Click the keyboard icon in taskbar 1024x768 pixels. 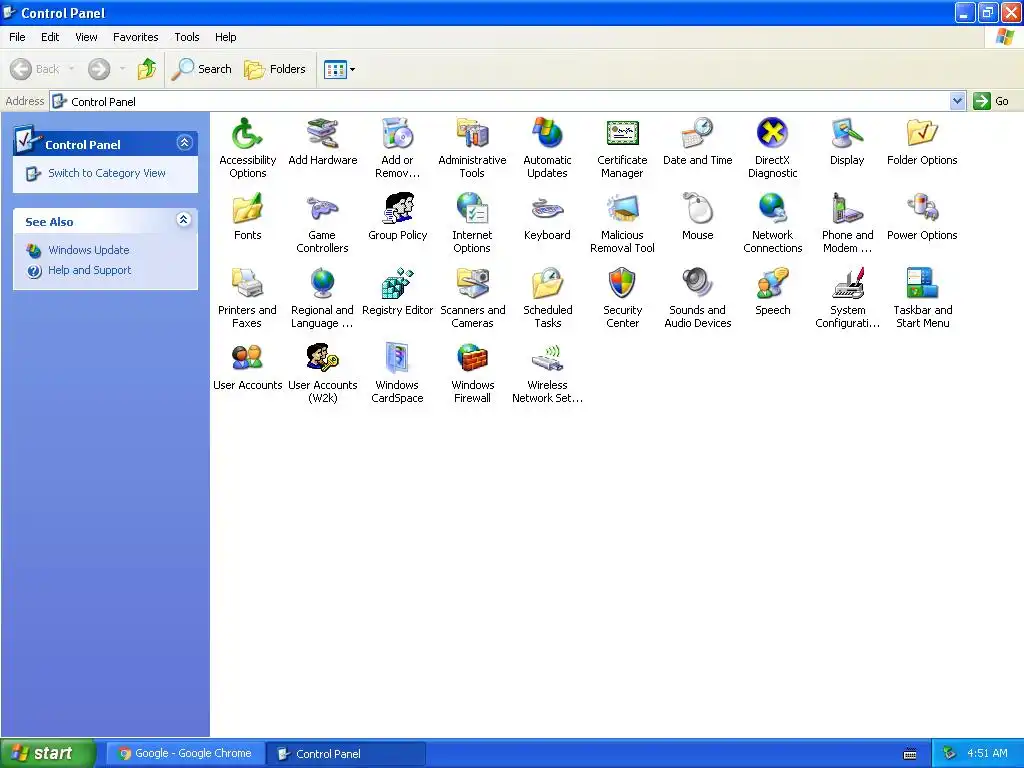pos(910,754)
